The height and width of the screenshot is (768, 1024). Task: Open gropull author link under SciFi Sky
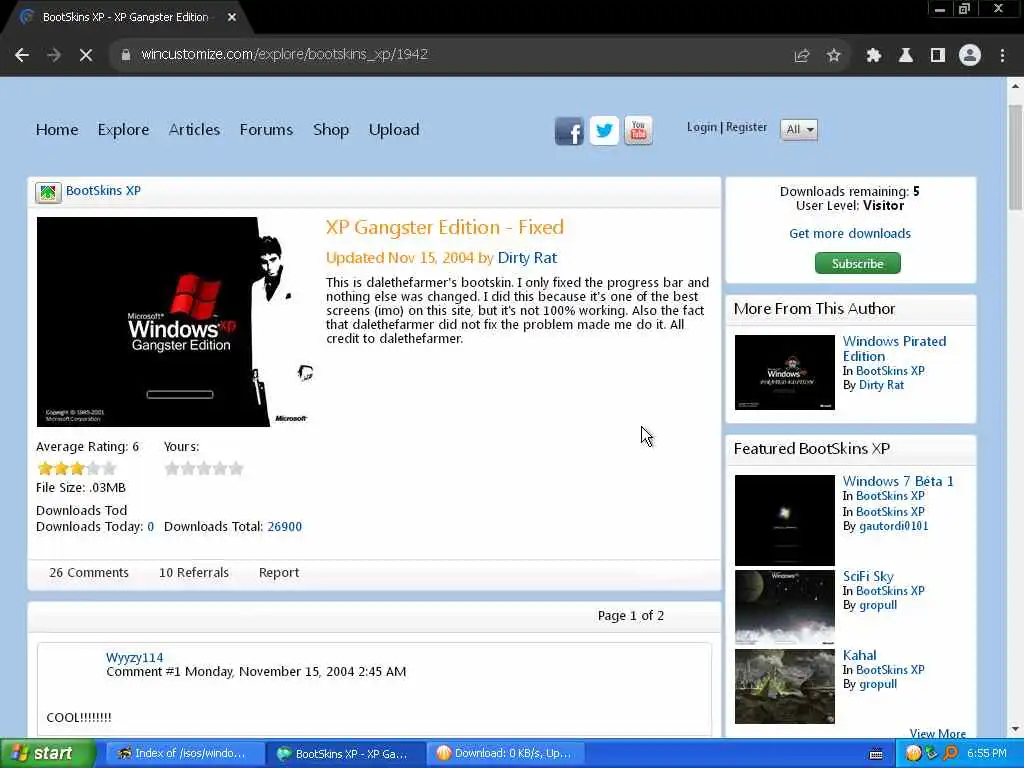pyautogui.click(x=878, y=605)
